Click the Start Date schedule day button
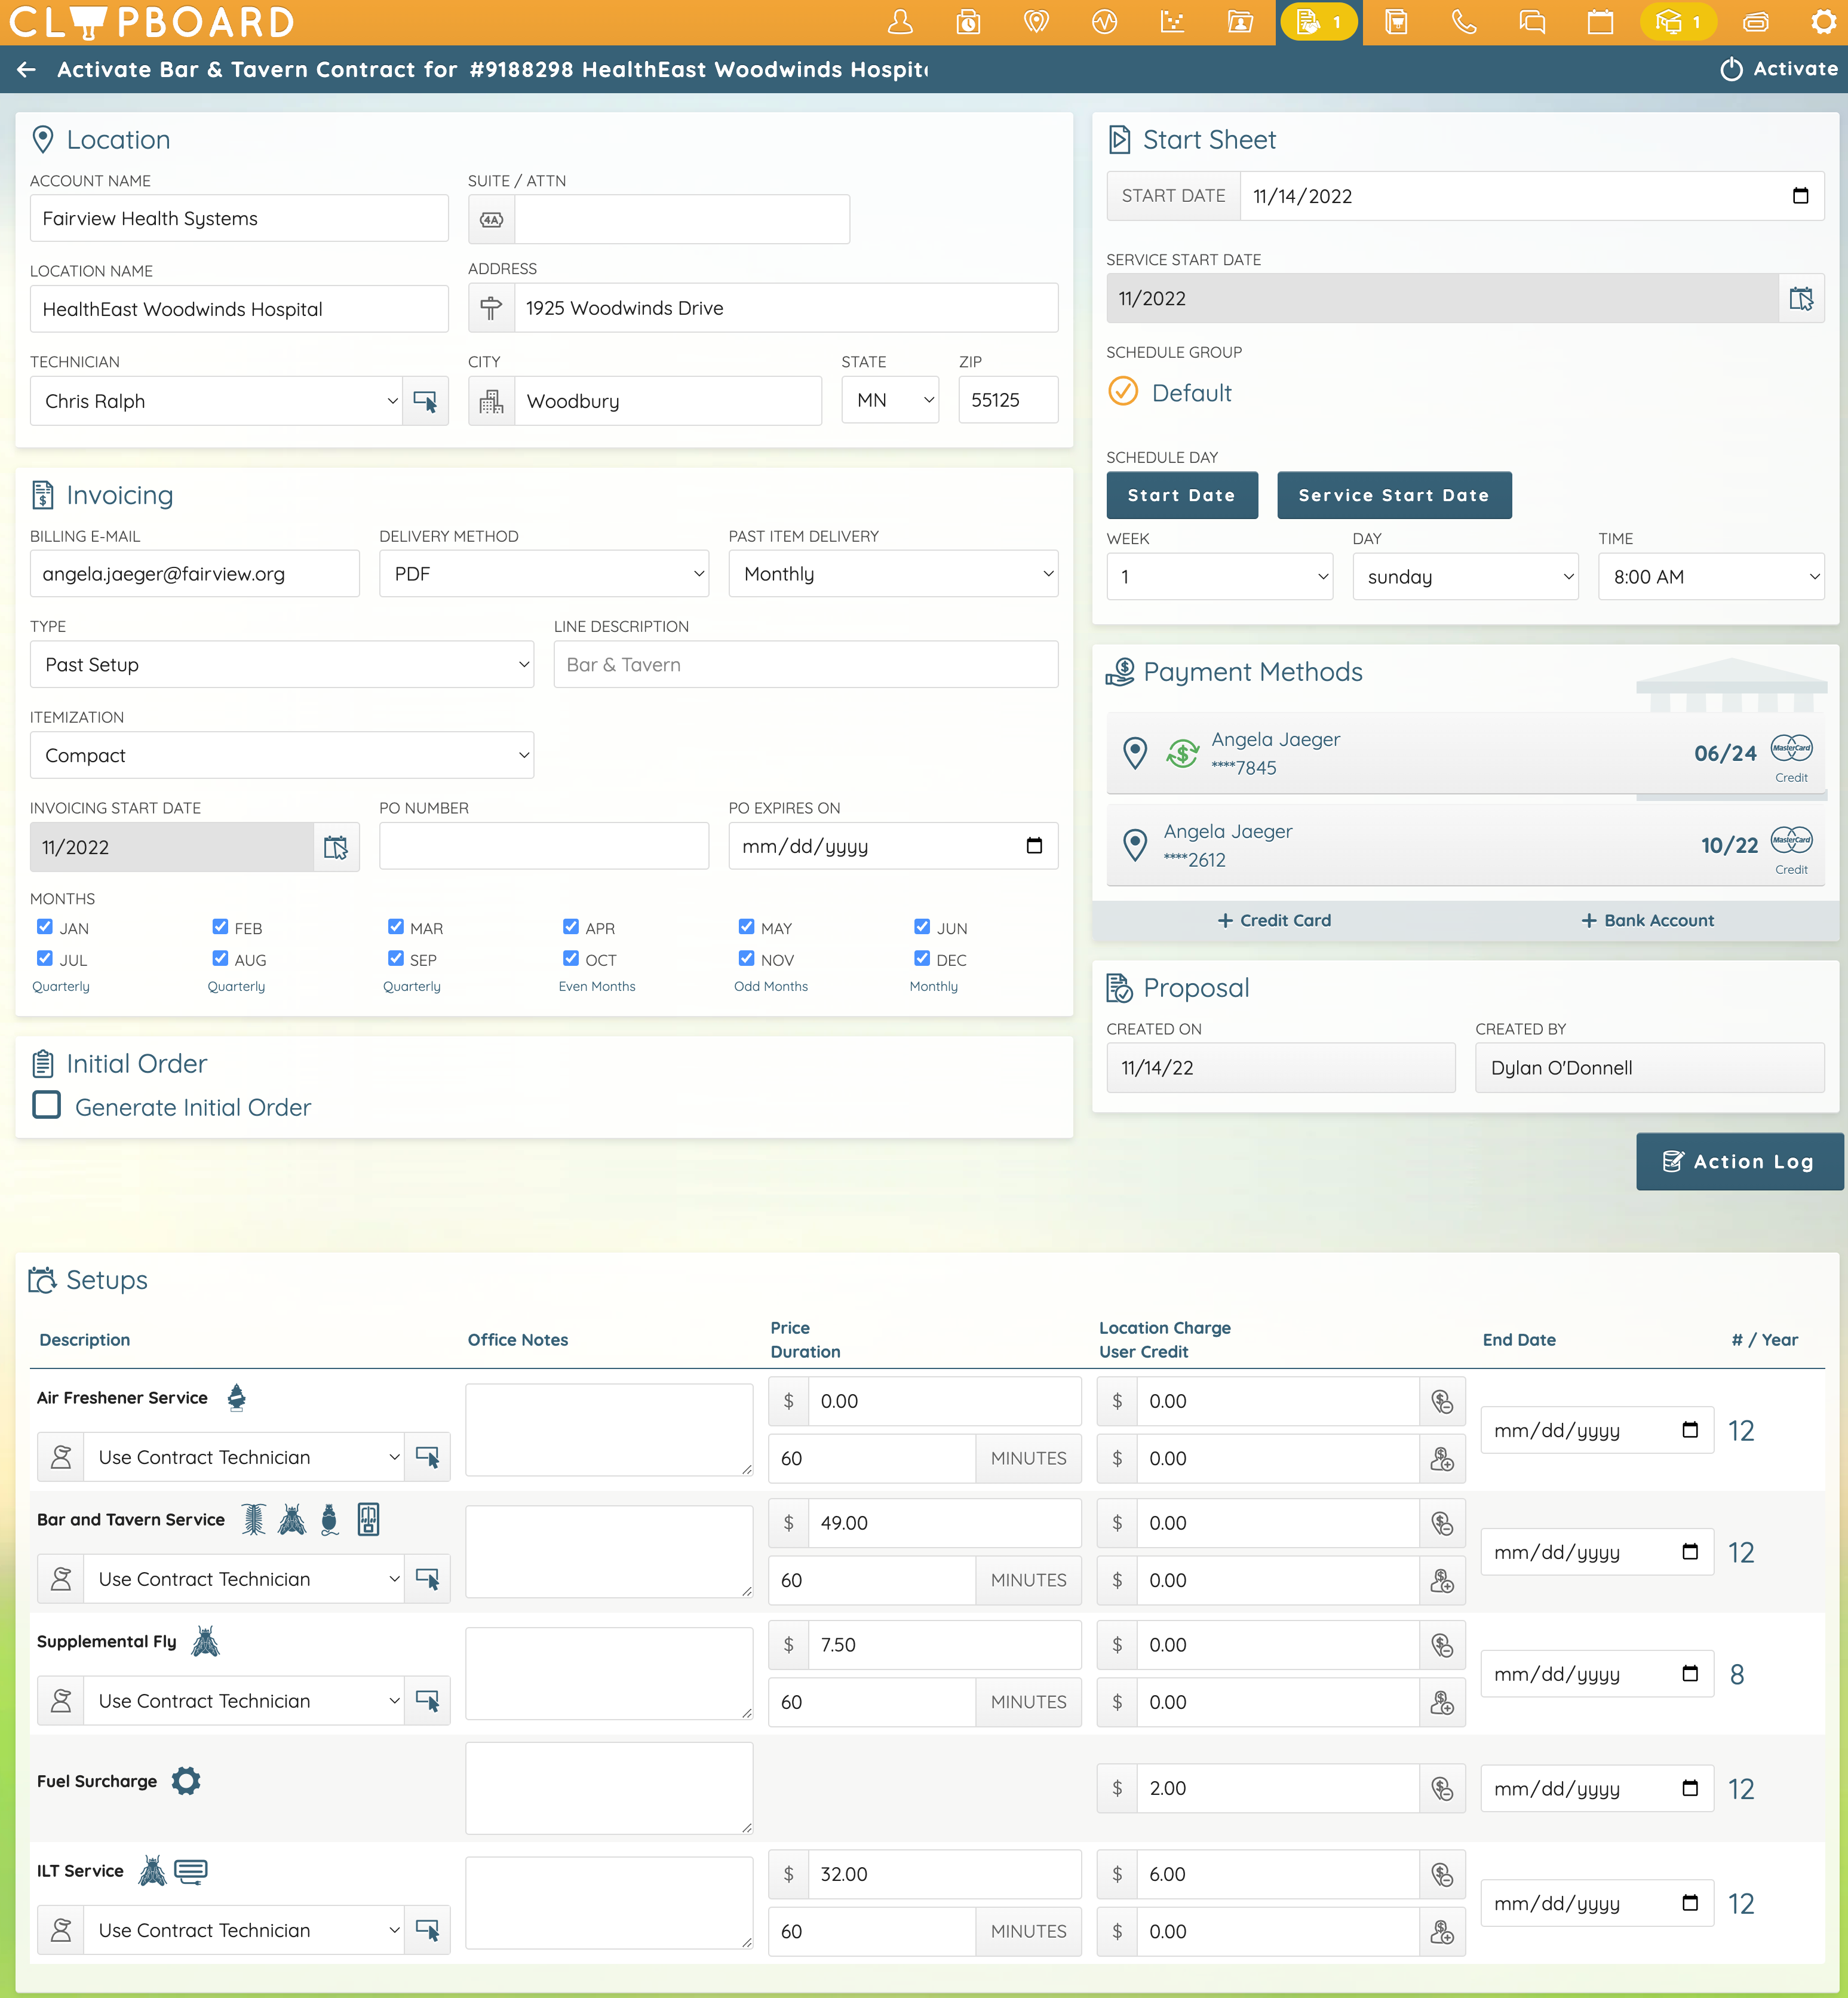 click(x=1182, y=496)
